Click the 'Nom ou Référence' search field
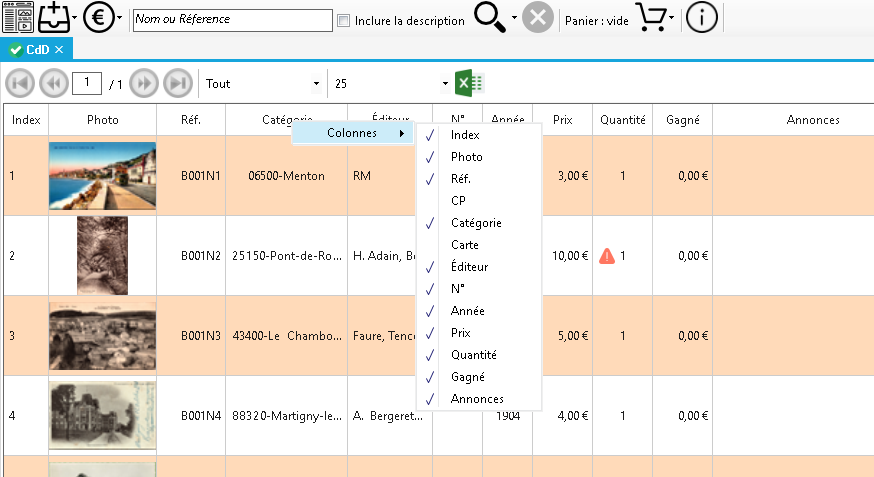874x477 pixels. pos(232,20)
